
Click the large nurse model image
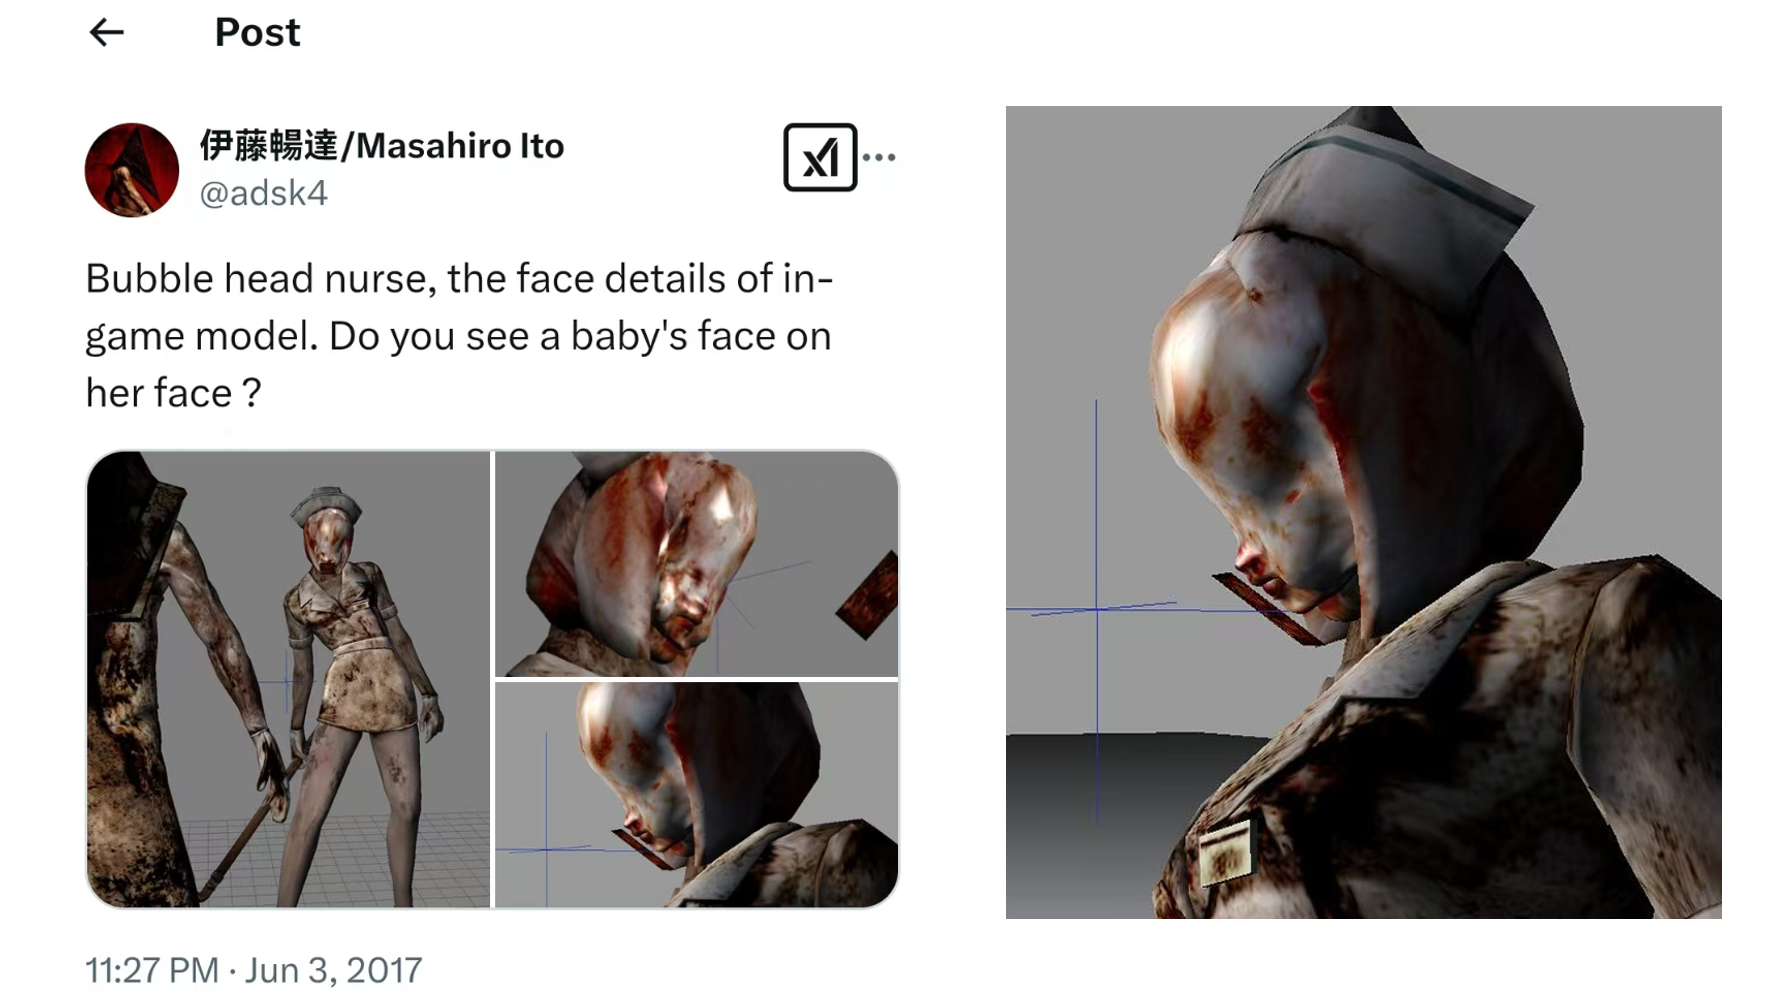pos(1363,512)
